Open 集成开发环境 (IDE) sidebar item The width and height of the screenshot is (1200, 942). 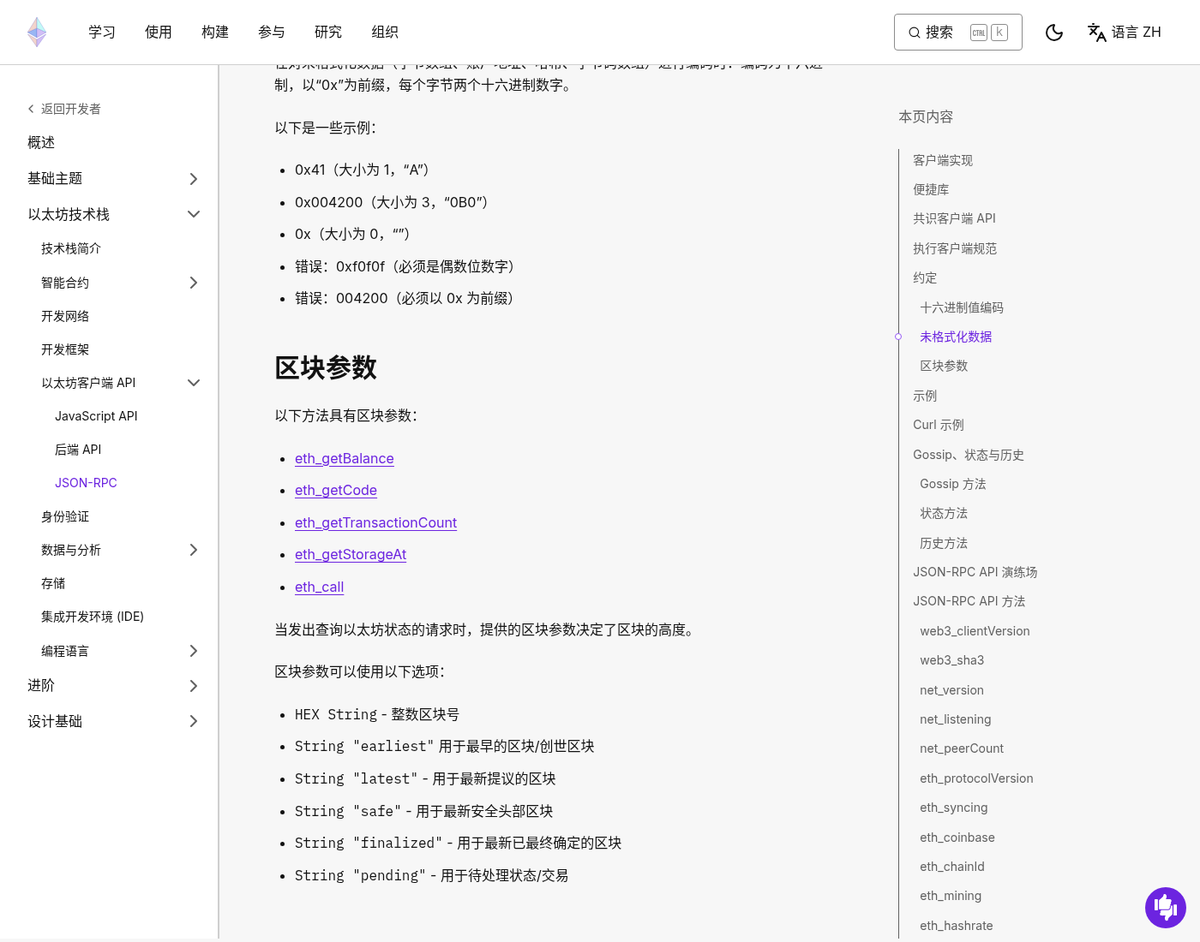(92, 617)
